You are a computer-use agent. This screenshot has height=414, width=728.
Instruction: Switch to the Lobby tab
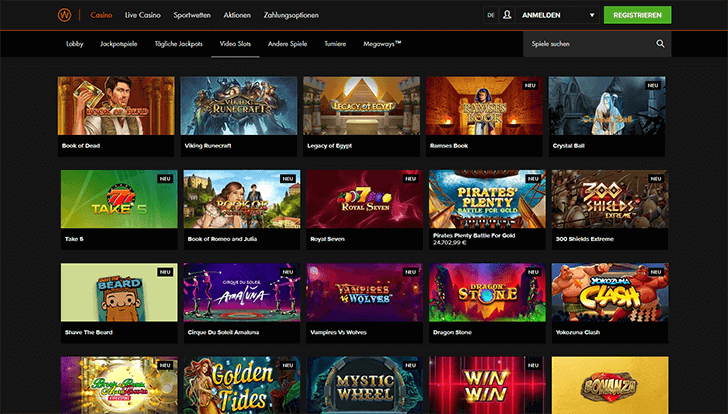(x=75, y=44)
